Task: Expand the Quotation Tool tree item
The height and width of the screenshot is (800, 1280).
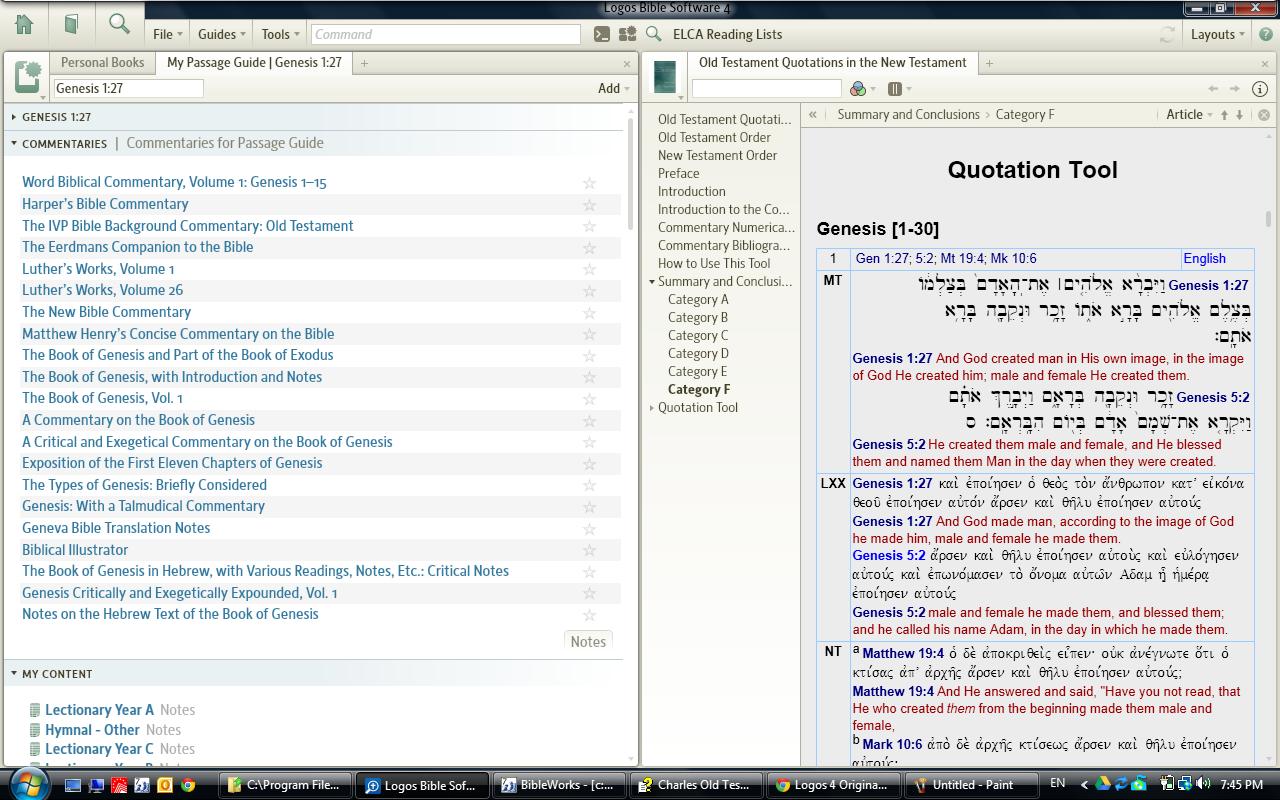Action: point(652,408)
